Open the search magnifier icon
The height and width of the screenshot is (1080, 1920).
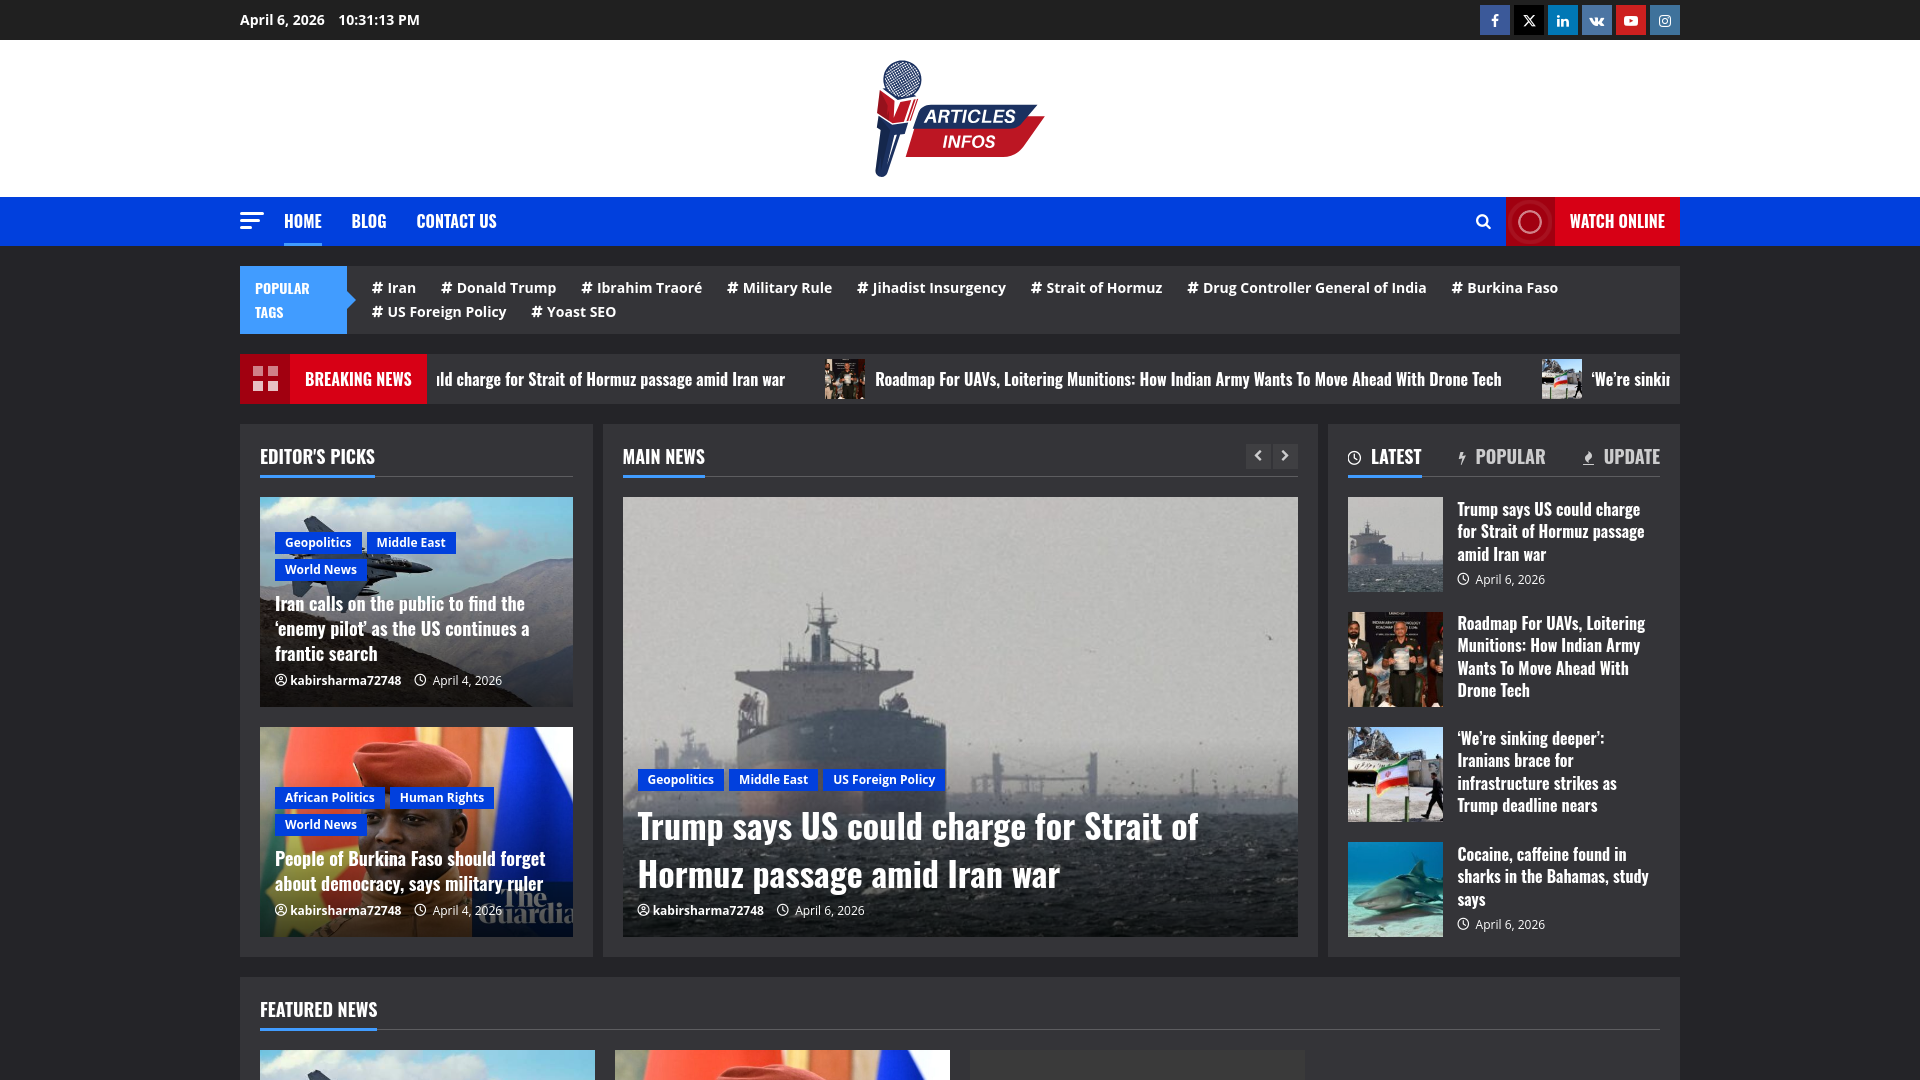tap(1483, 222)
